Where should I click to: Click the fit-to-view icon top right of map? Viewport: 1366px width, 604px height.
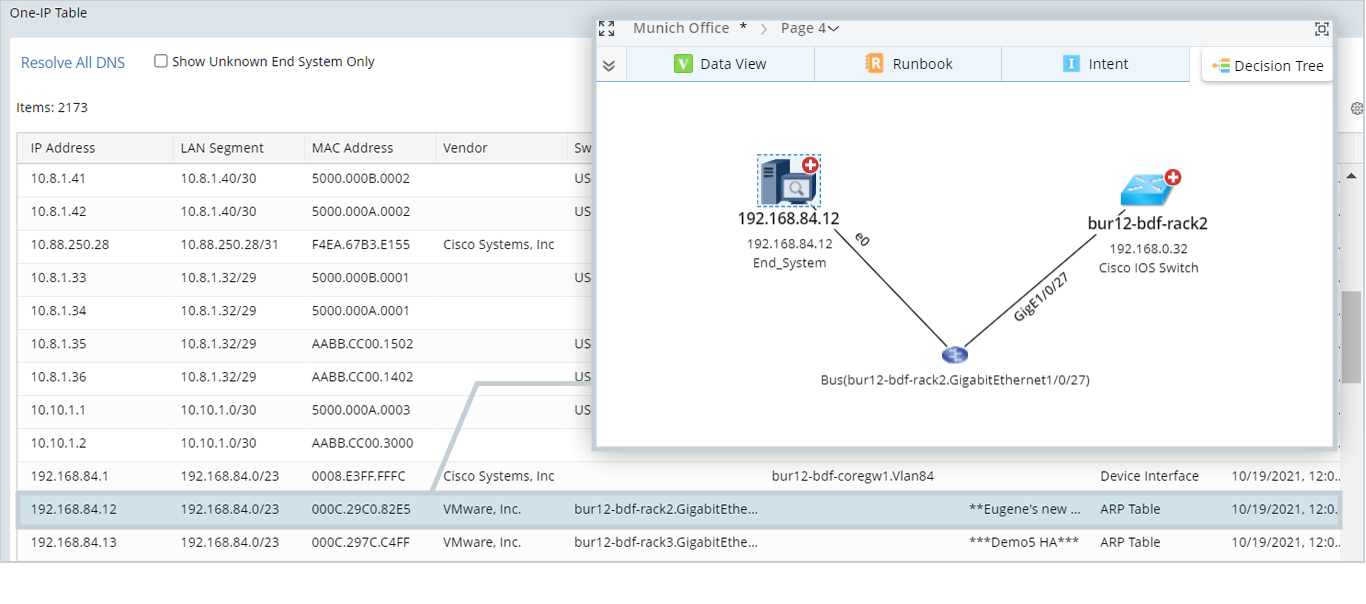point(1322,29)
